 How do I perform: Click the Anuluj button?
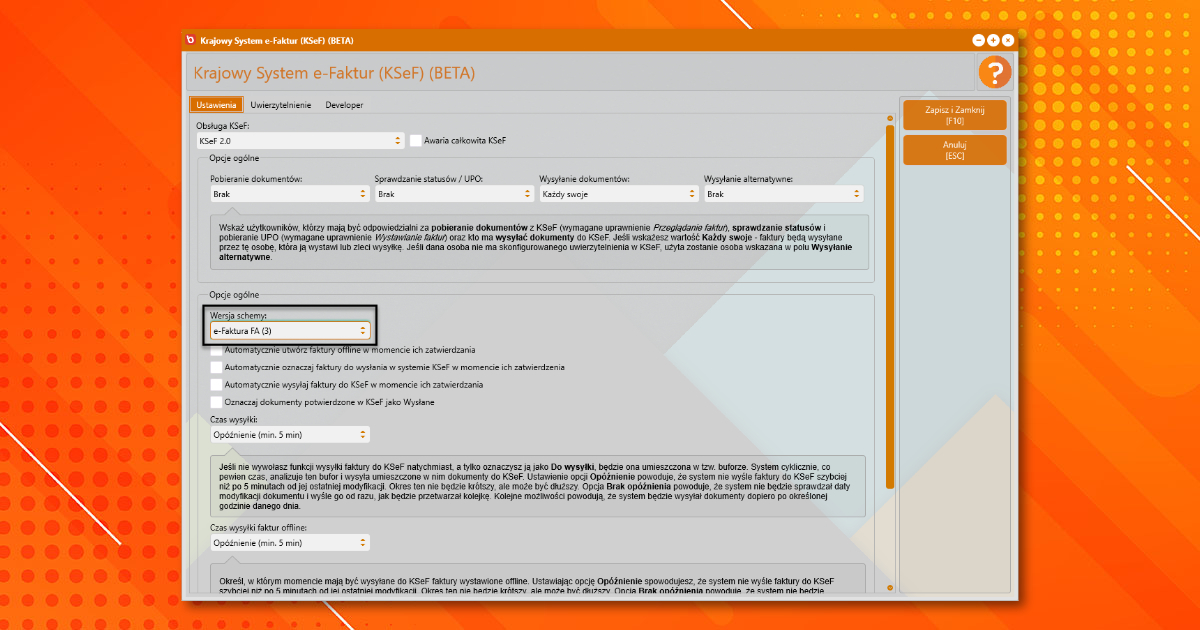click(x=954, y=150)
